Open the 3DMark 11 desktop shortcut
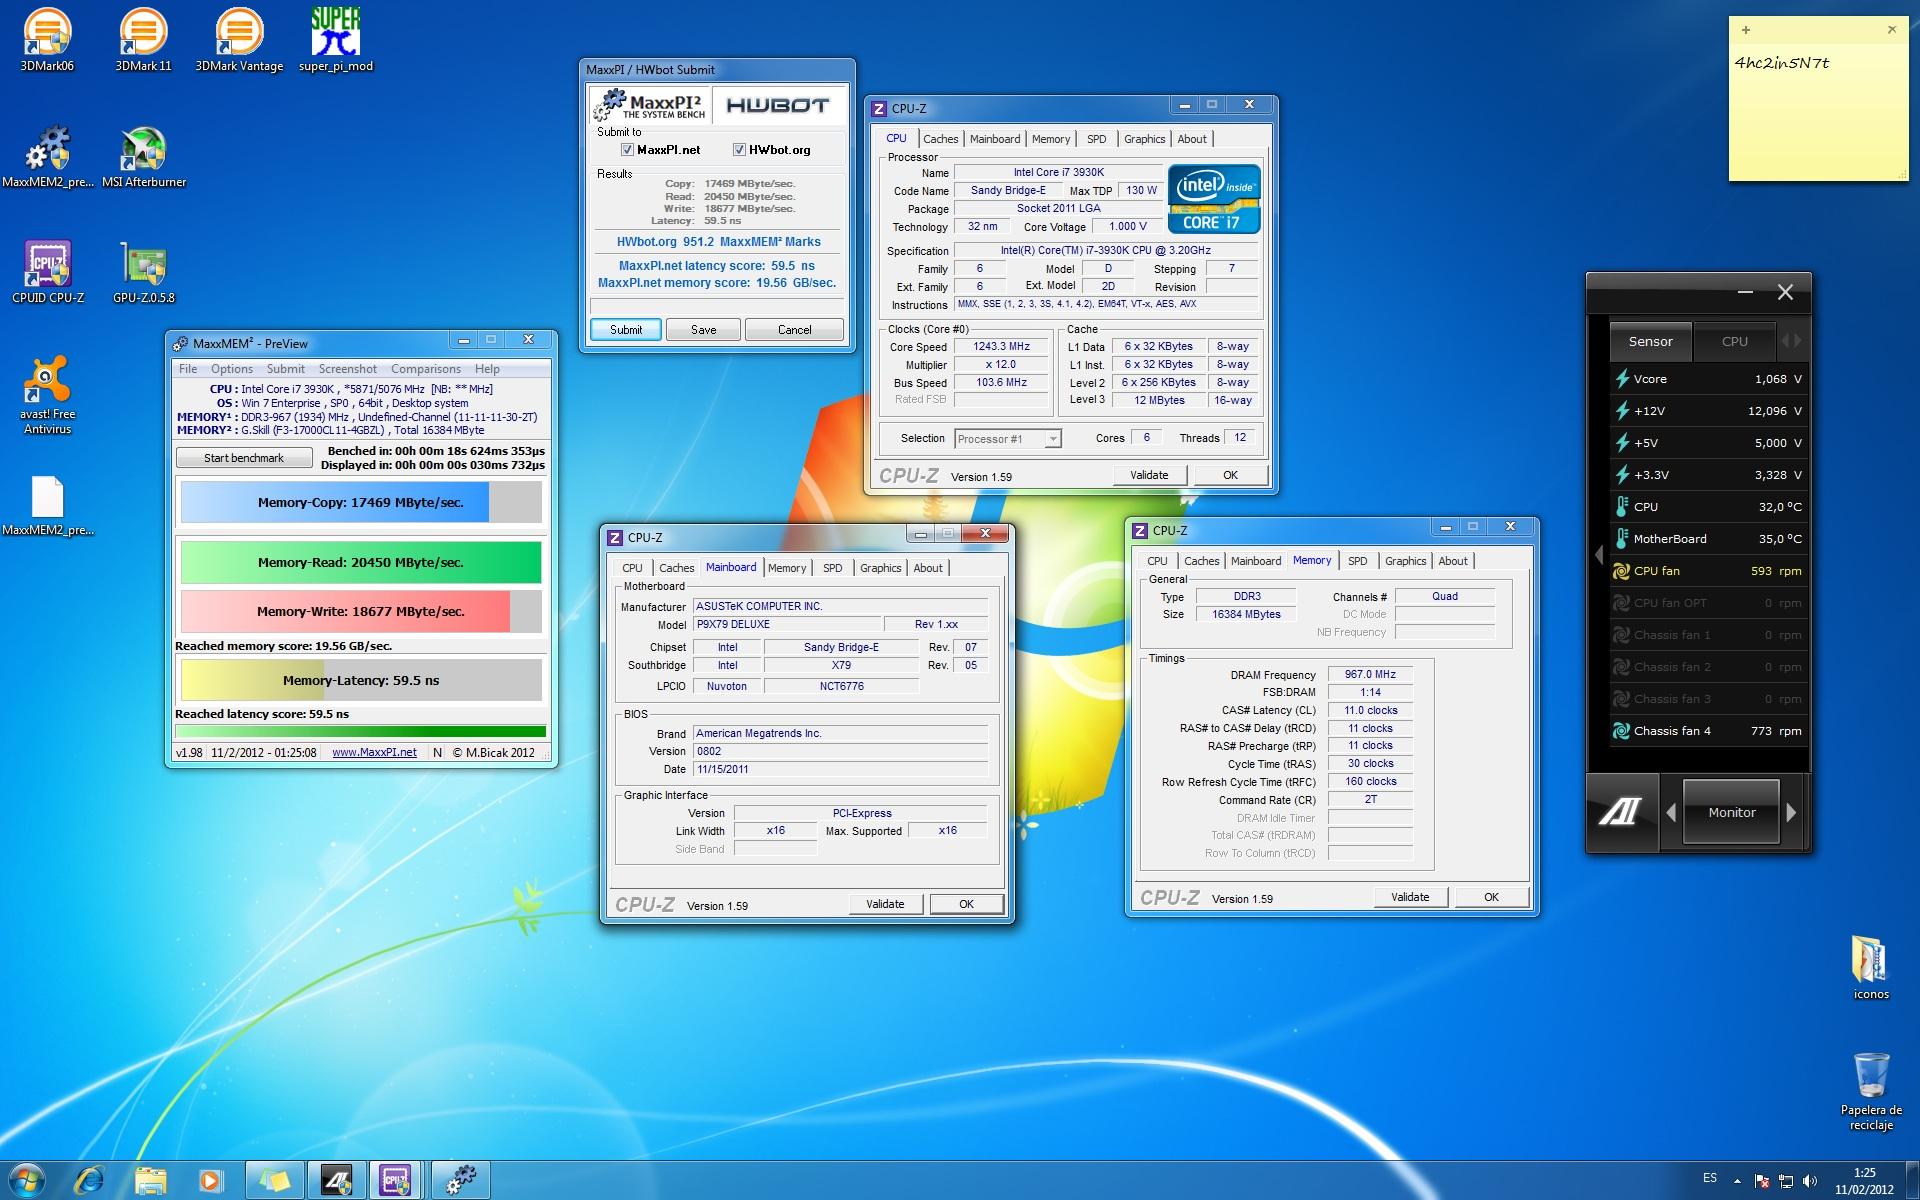Screen dimensions: 1920x1200 143,40
